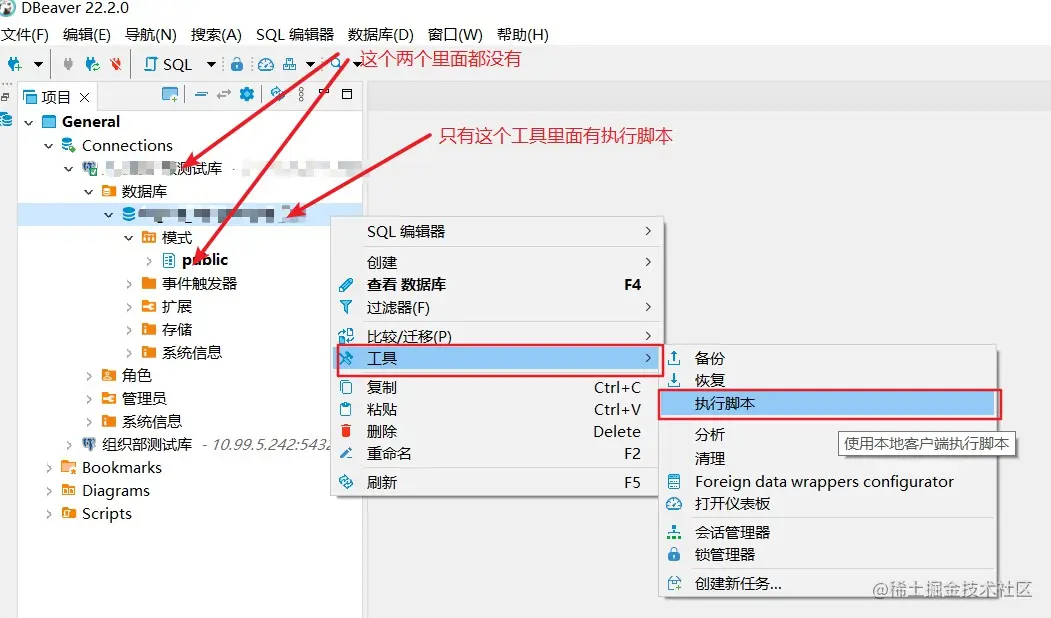
Task: Select 系统信息 folder listed under 管理员
Action: (x=151, y=422)
